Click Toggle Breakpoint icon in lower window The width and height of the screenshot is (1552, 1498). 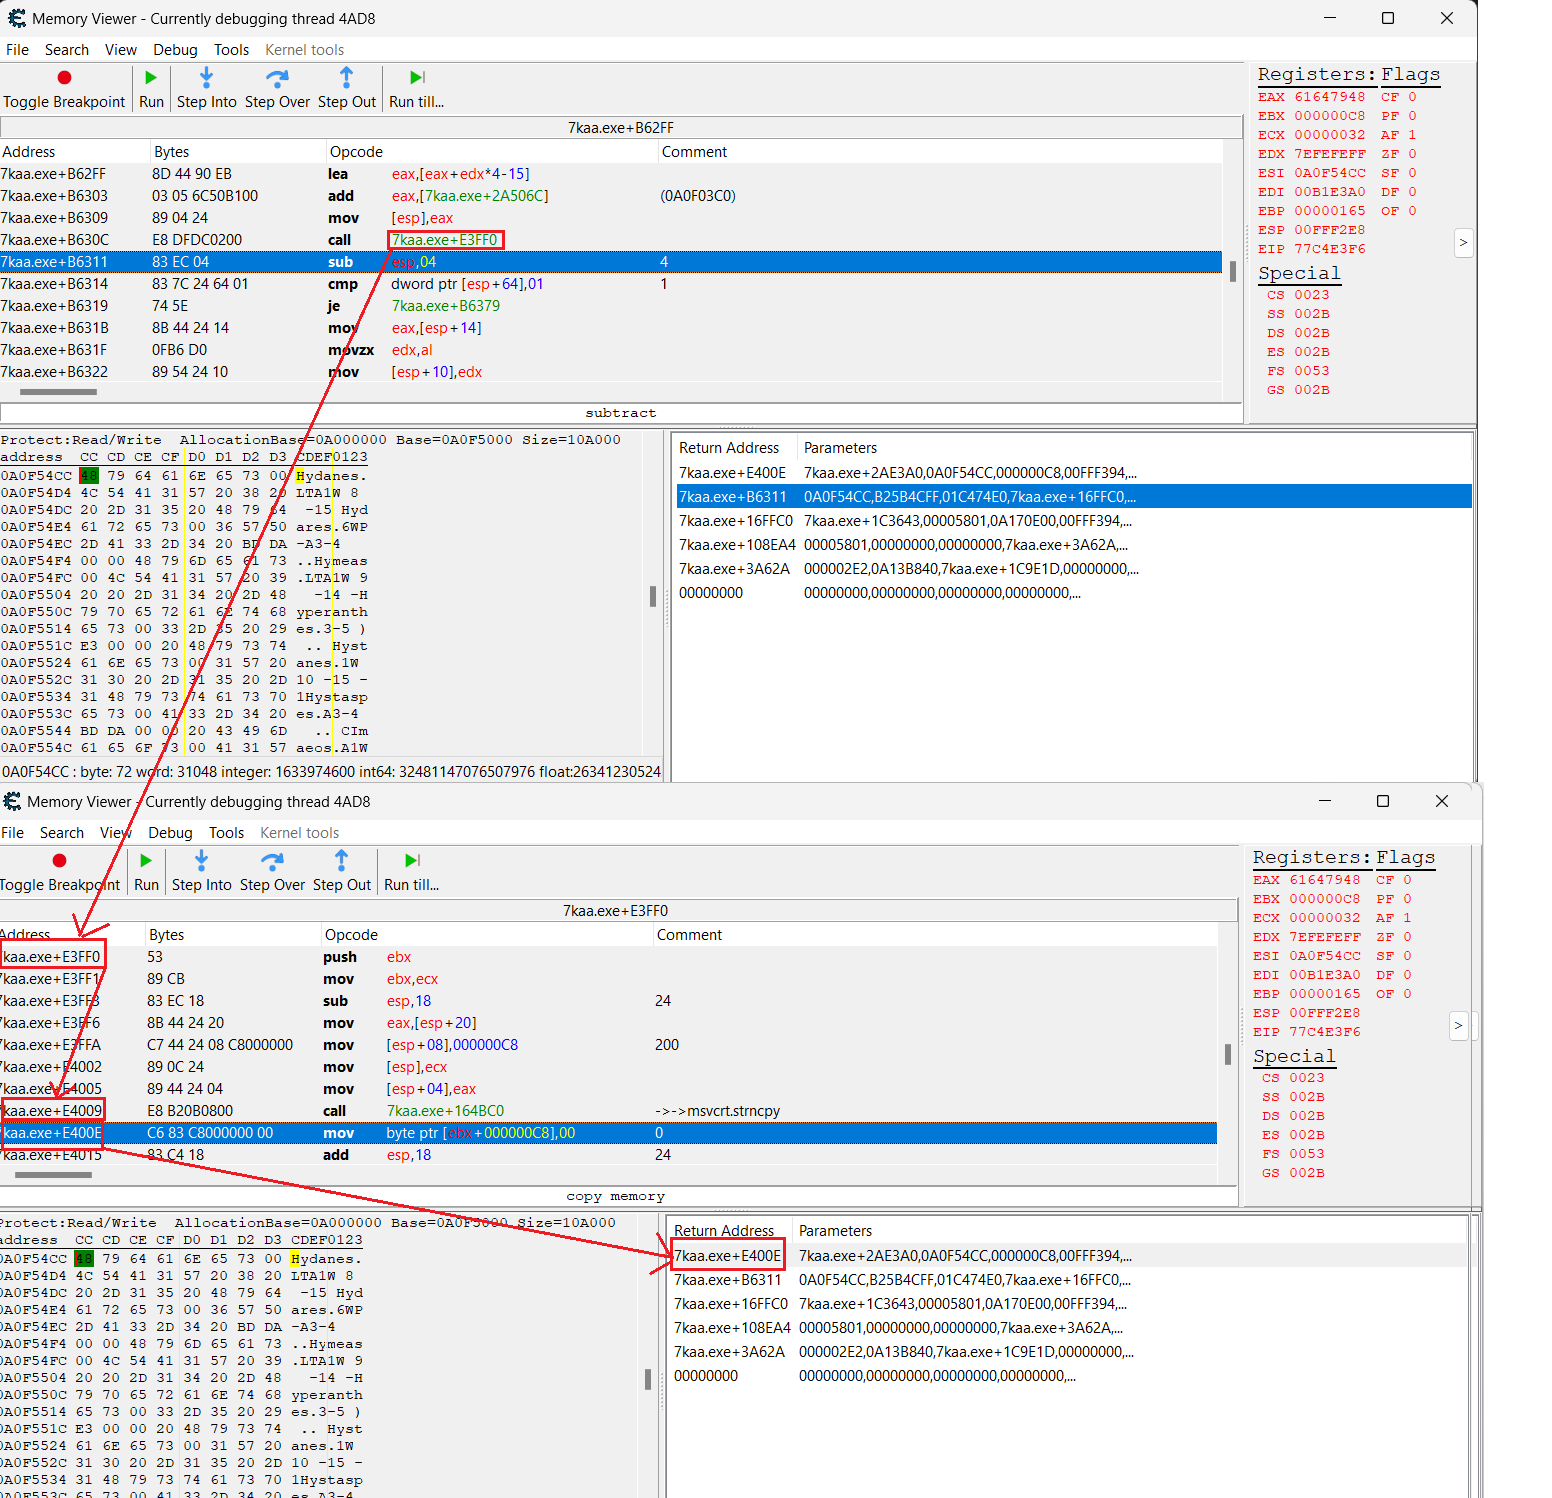pos(59,861)
